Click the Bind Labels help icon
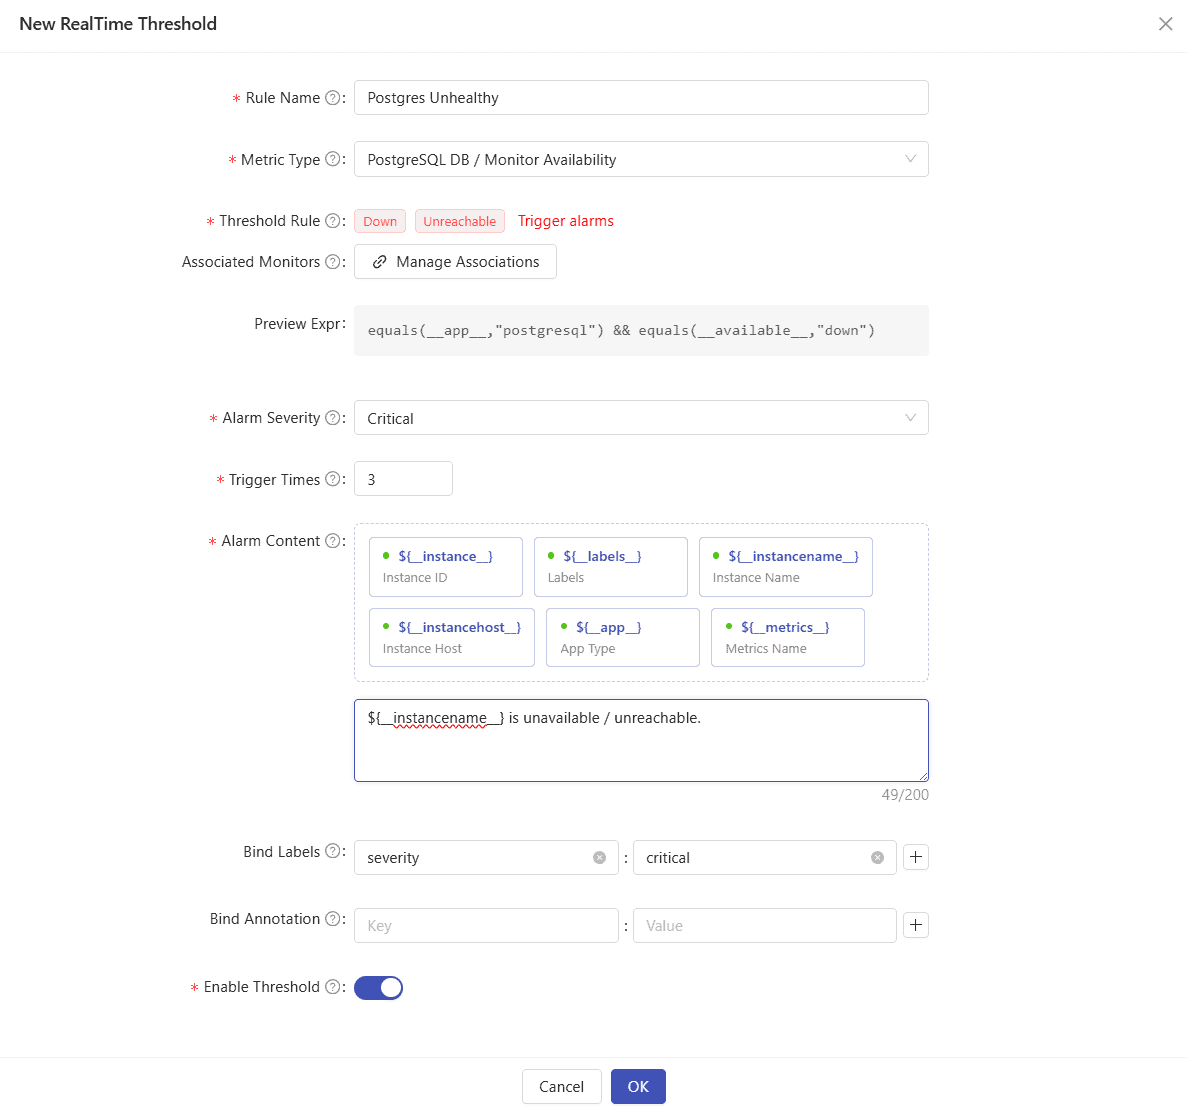The height and width of the screenshot is (1111, 1187). pyautogui.click(x=332, y=851)
